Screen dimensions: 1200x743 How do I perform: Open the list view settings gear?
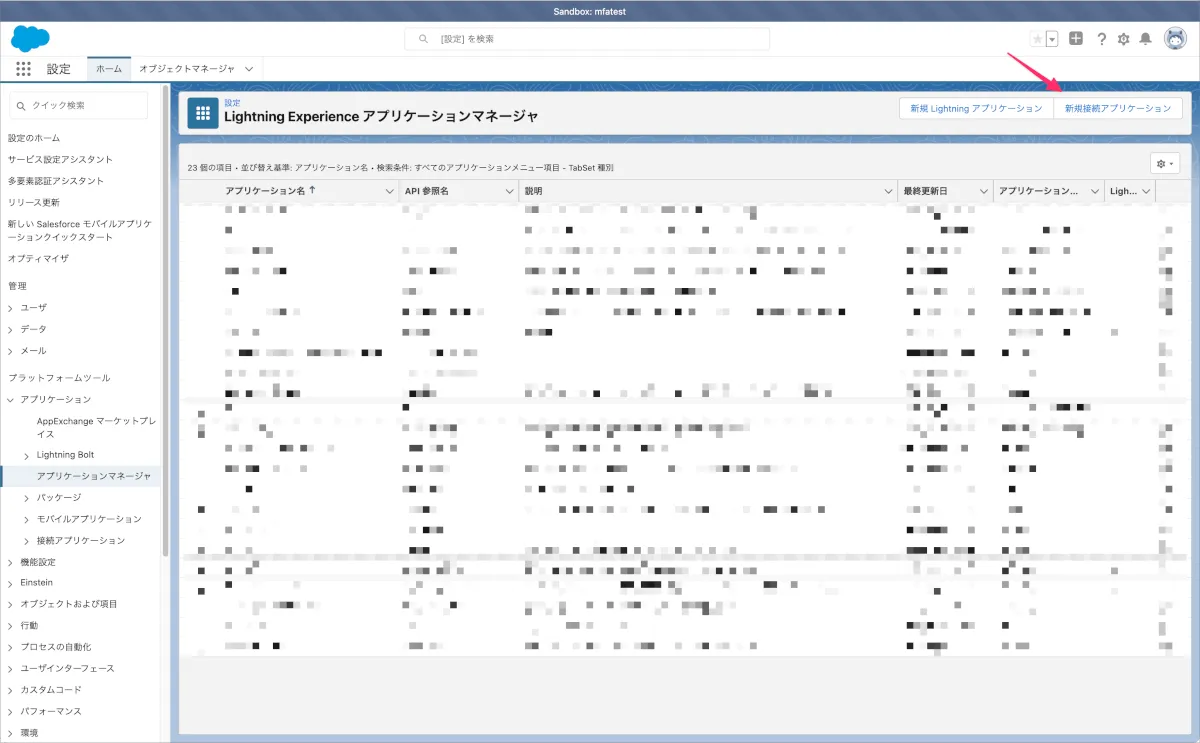click(x=1166, y=163)
